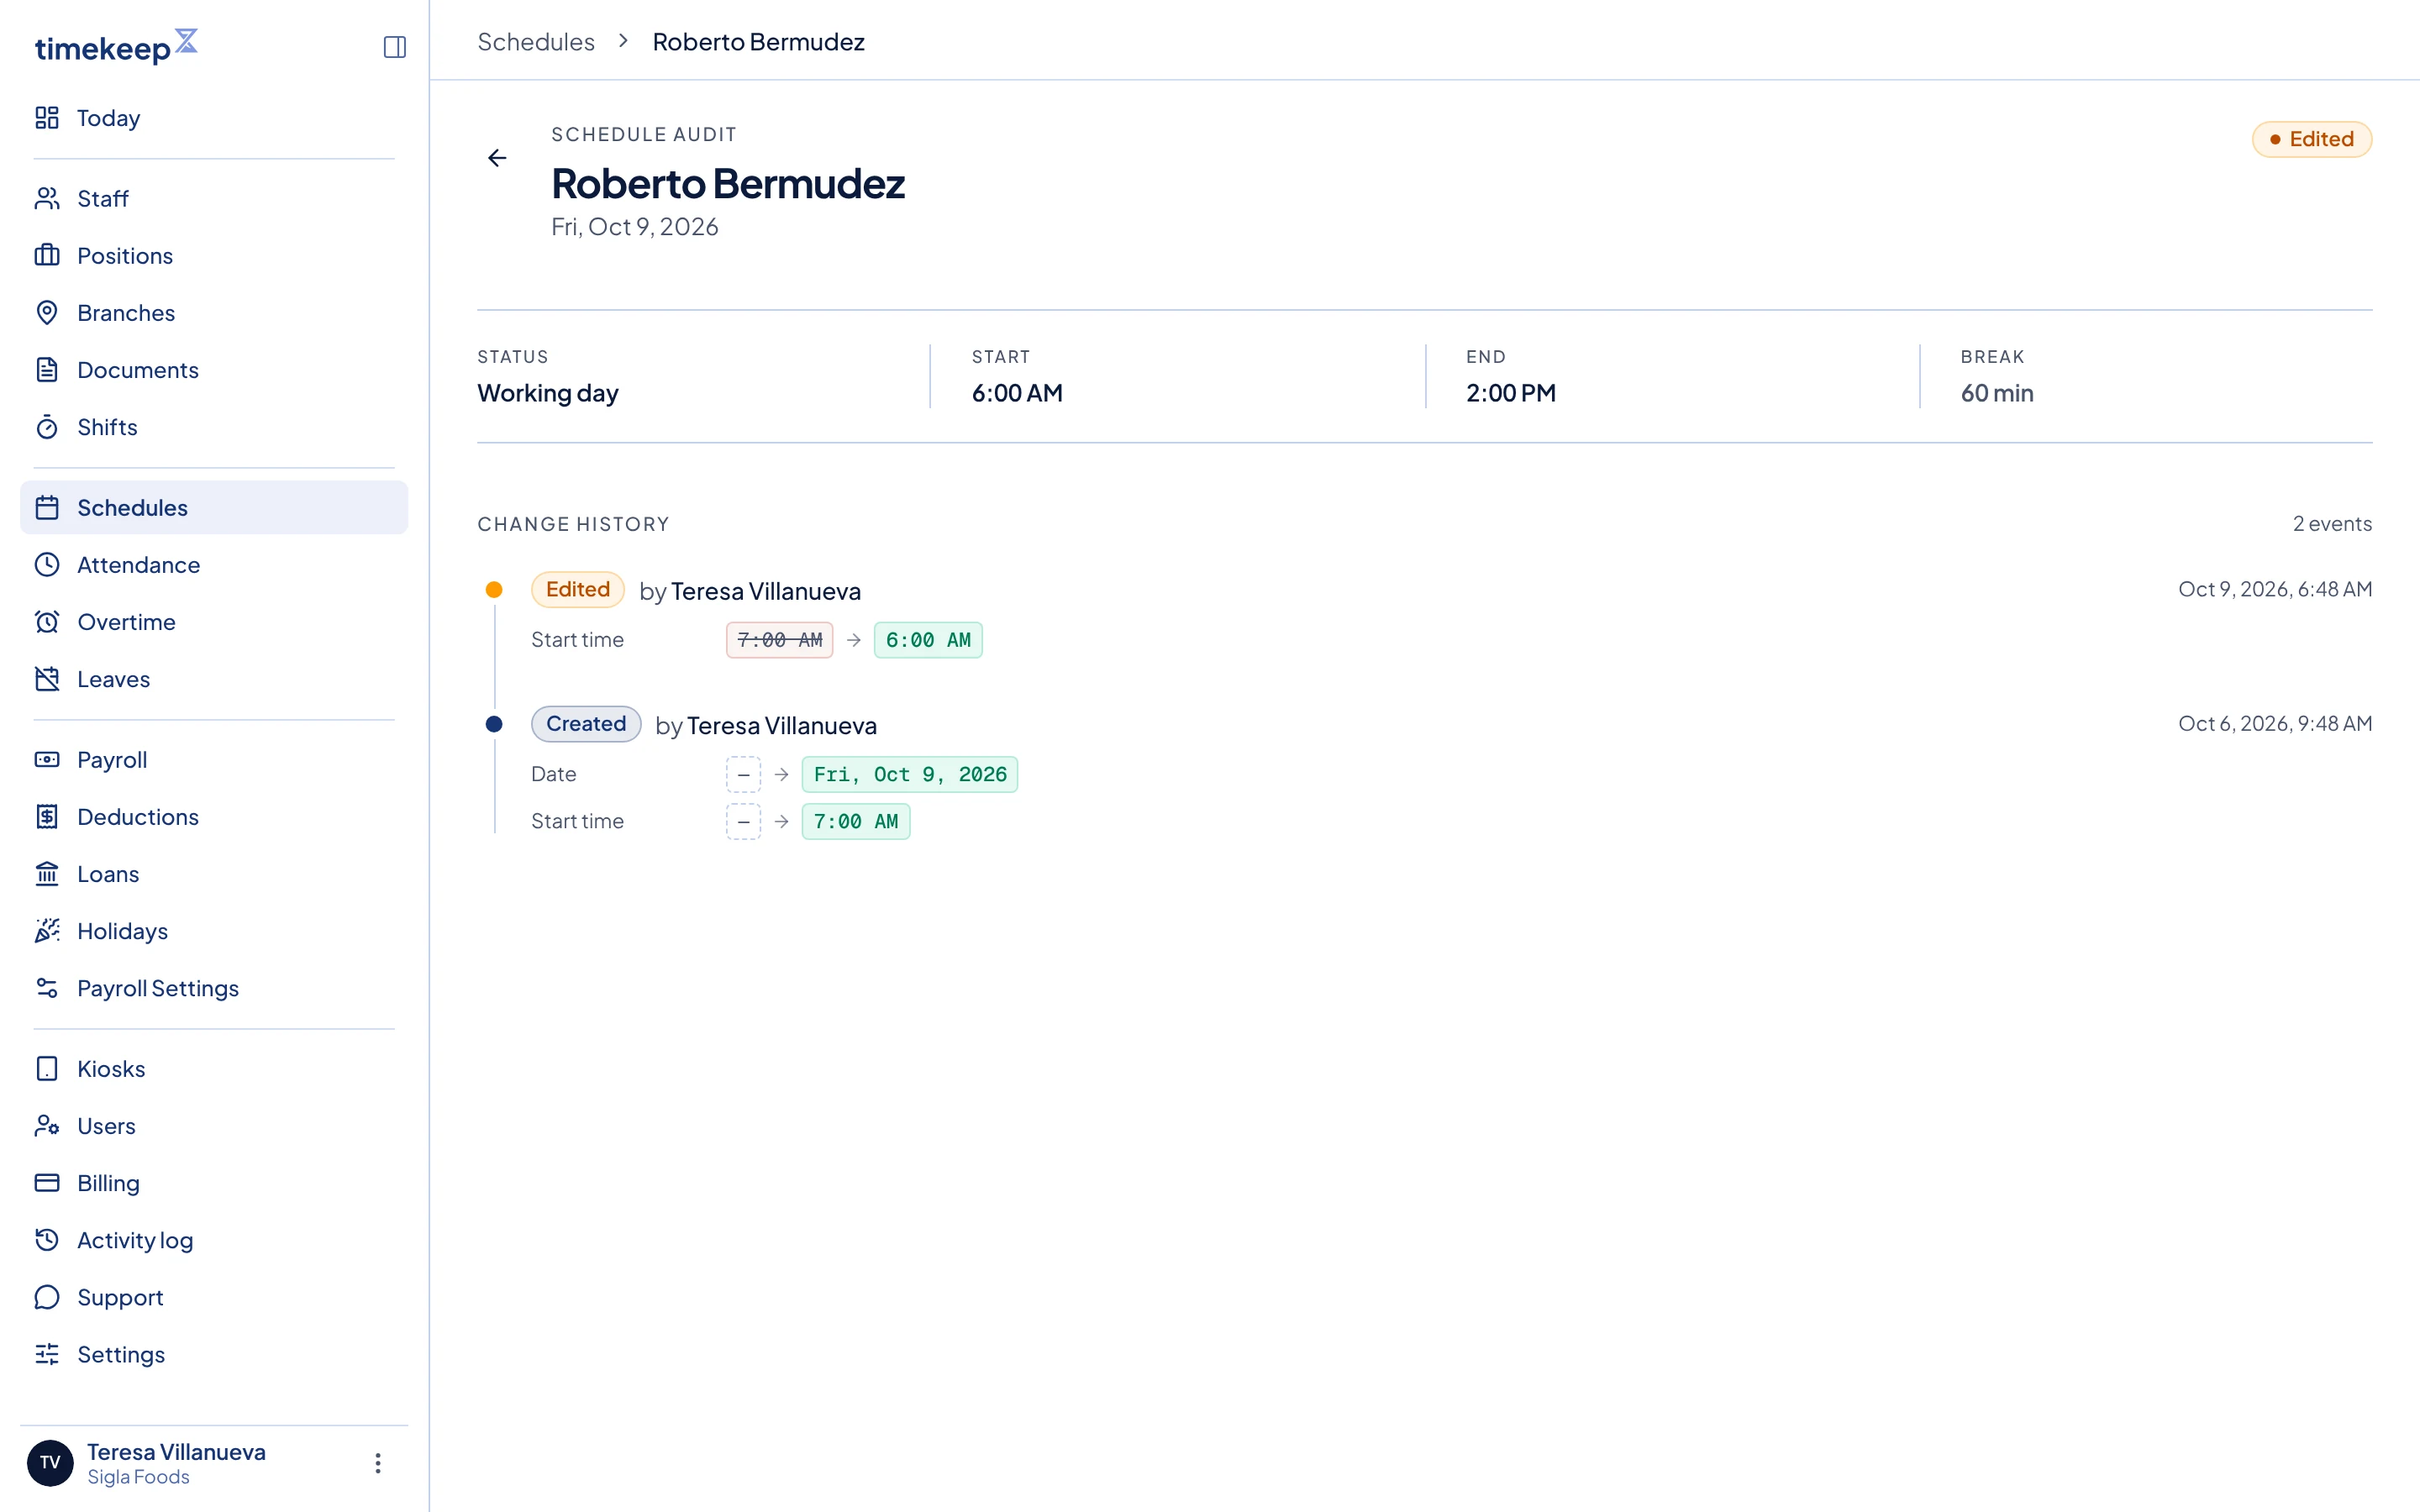
Task: Click the Edited status badge at top right
Action: click(x=2311, y=139)
